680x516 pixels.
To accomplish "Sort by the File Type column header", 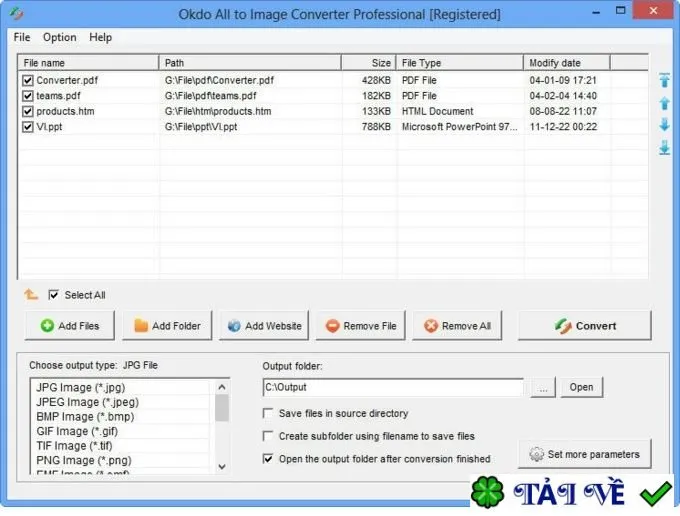I will [460, 63].
